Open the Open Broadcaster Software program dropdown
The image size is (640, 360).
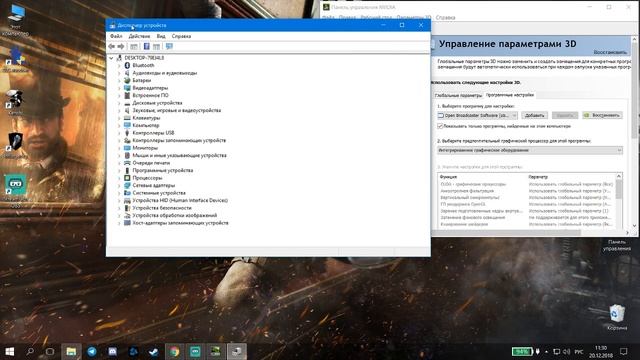[x=478, y=116]
